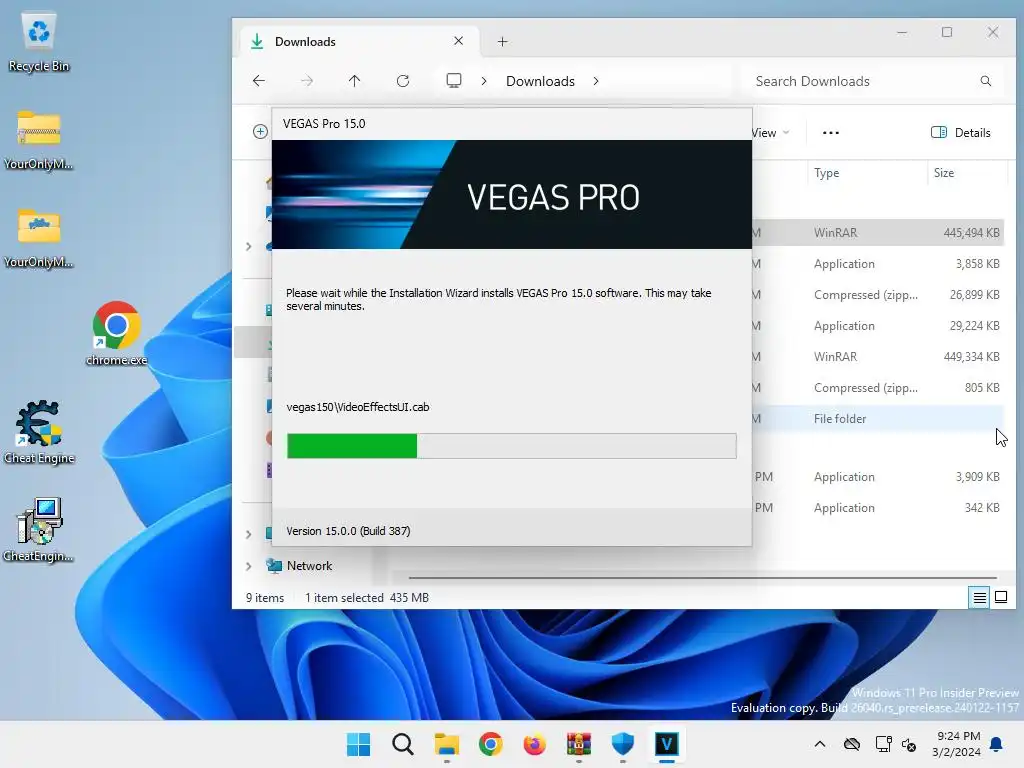Select the WinRAR row sized 445,494 KB
The width and height of the screenshot is (1024, 768).
(878, 232)
